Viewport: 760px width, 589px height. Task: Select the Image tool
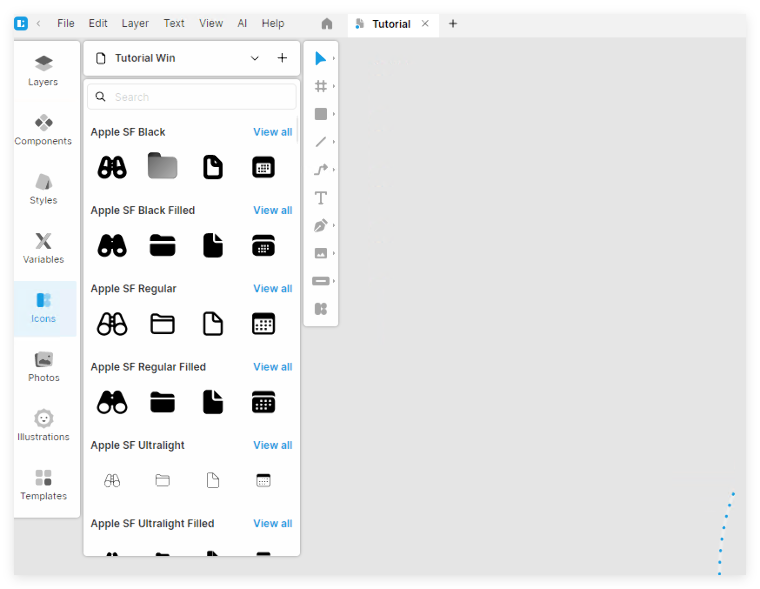(x=320, y=253)
